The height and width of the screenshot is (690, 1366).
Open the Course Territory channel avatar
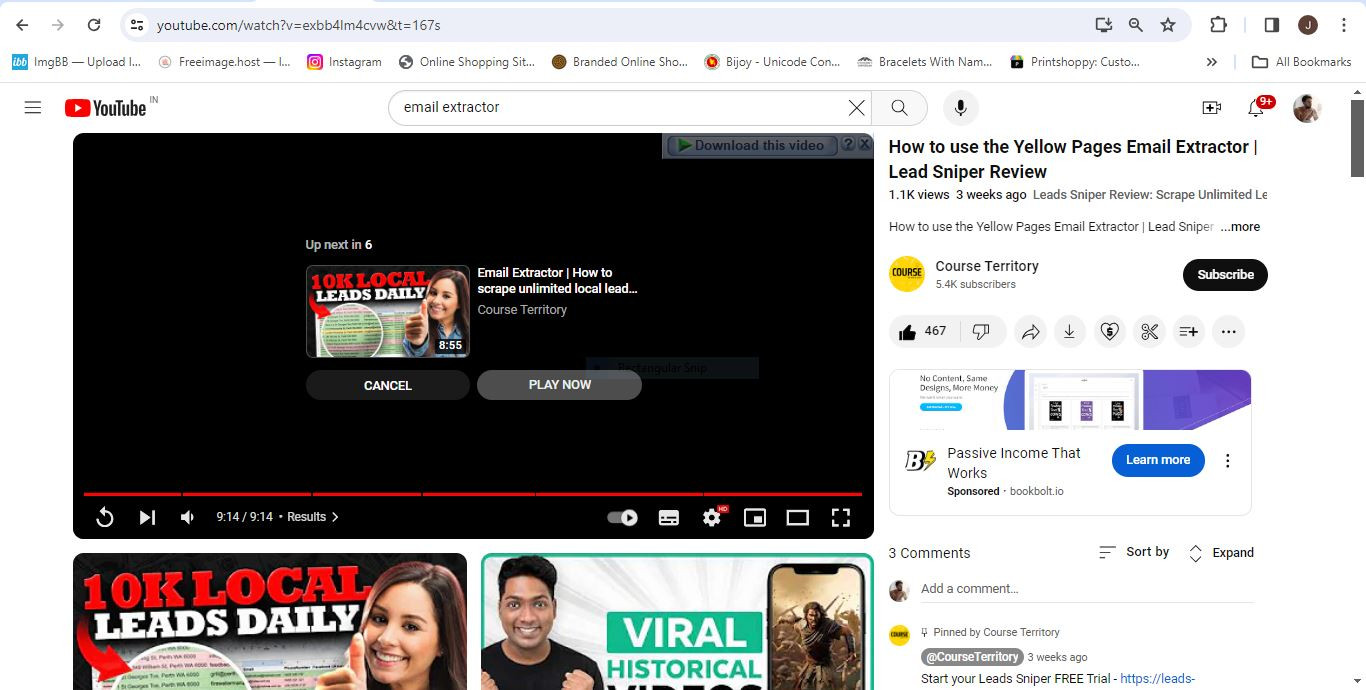coord(907,274)
